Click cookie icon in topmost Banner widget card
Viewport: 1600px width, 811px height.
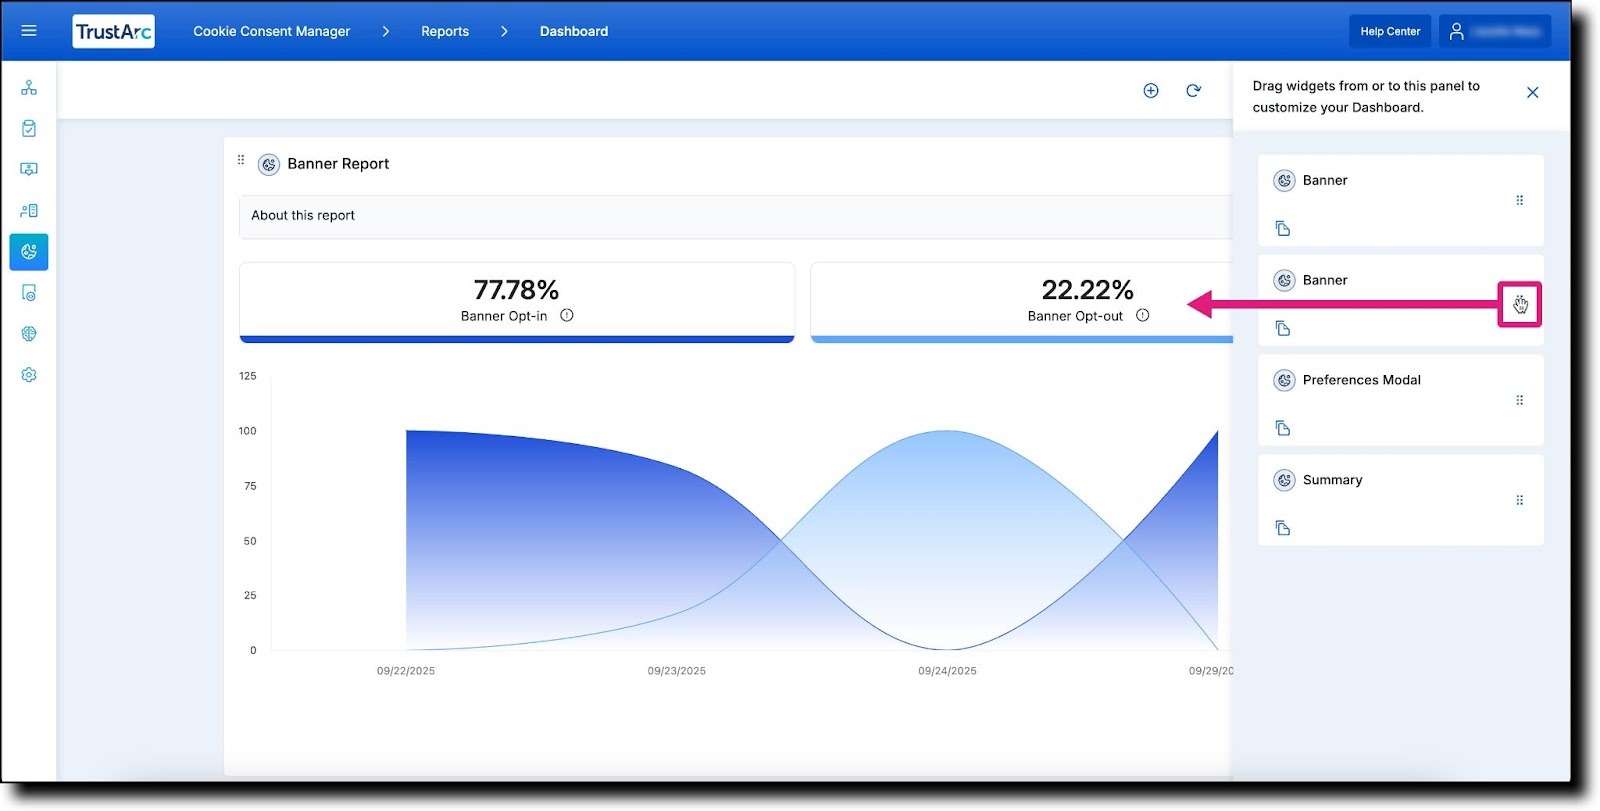tap(1285, 181)
